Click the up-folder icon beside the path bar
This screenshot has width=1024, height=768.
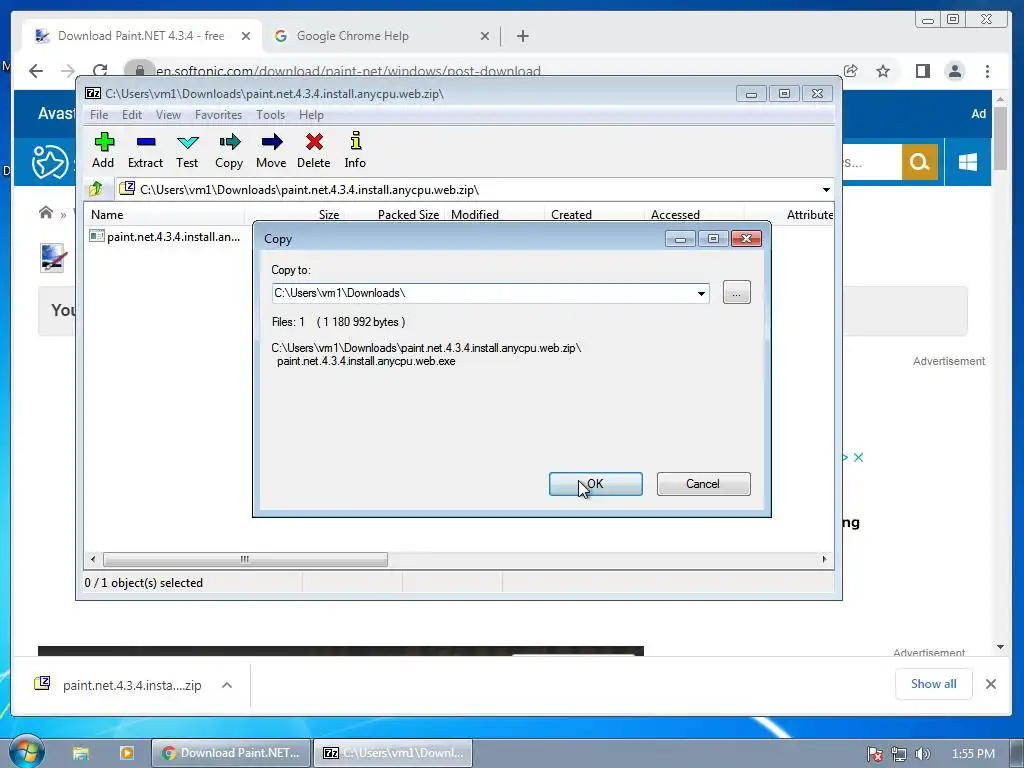pos(96,189)
